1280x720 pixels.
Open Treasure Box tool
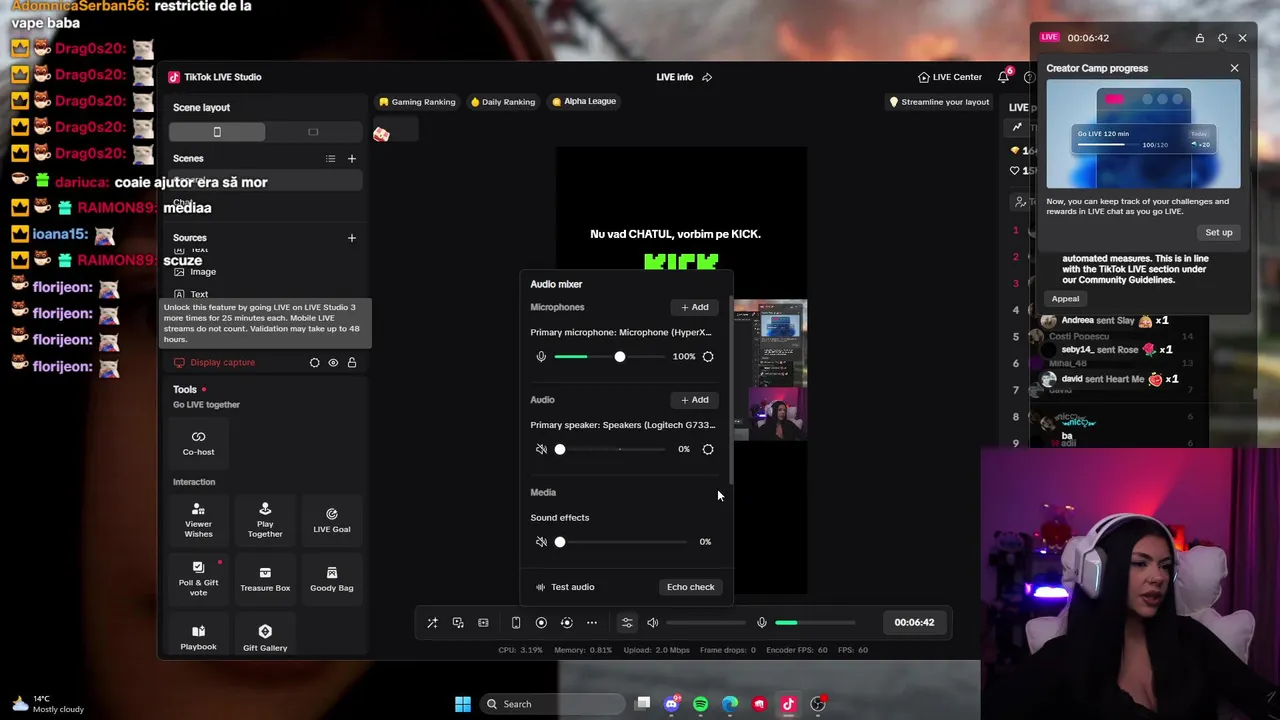pyautogui.click(x=265, y=579)
